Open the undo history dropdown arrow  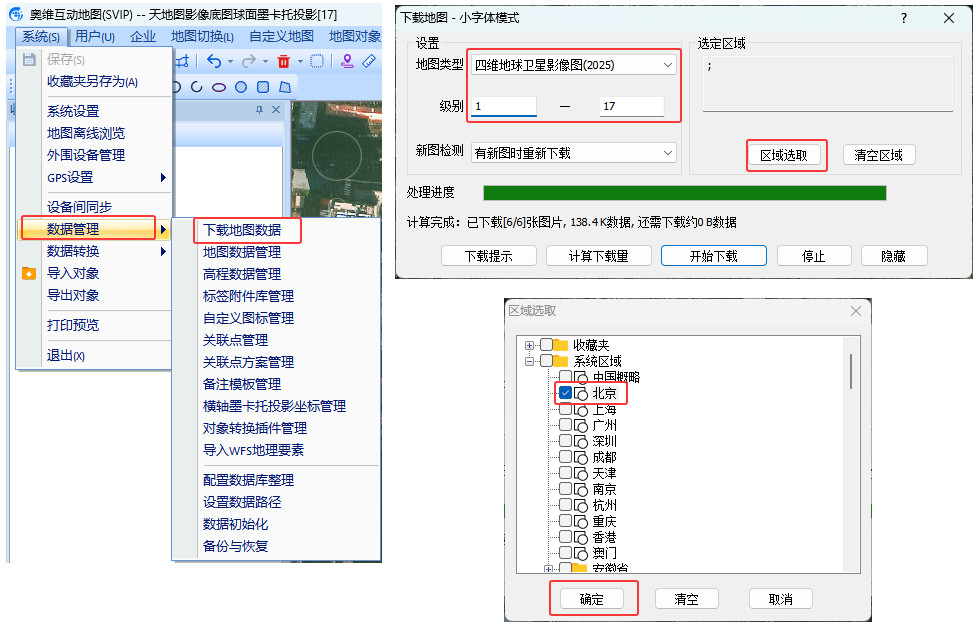(x=230, y=61)
